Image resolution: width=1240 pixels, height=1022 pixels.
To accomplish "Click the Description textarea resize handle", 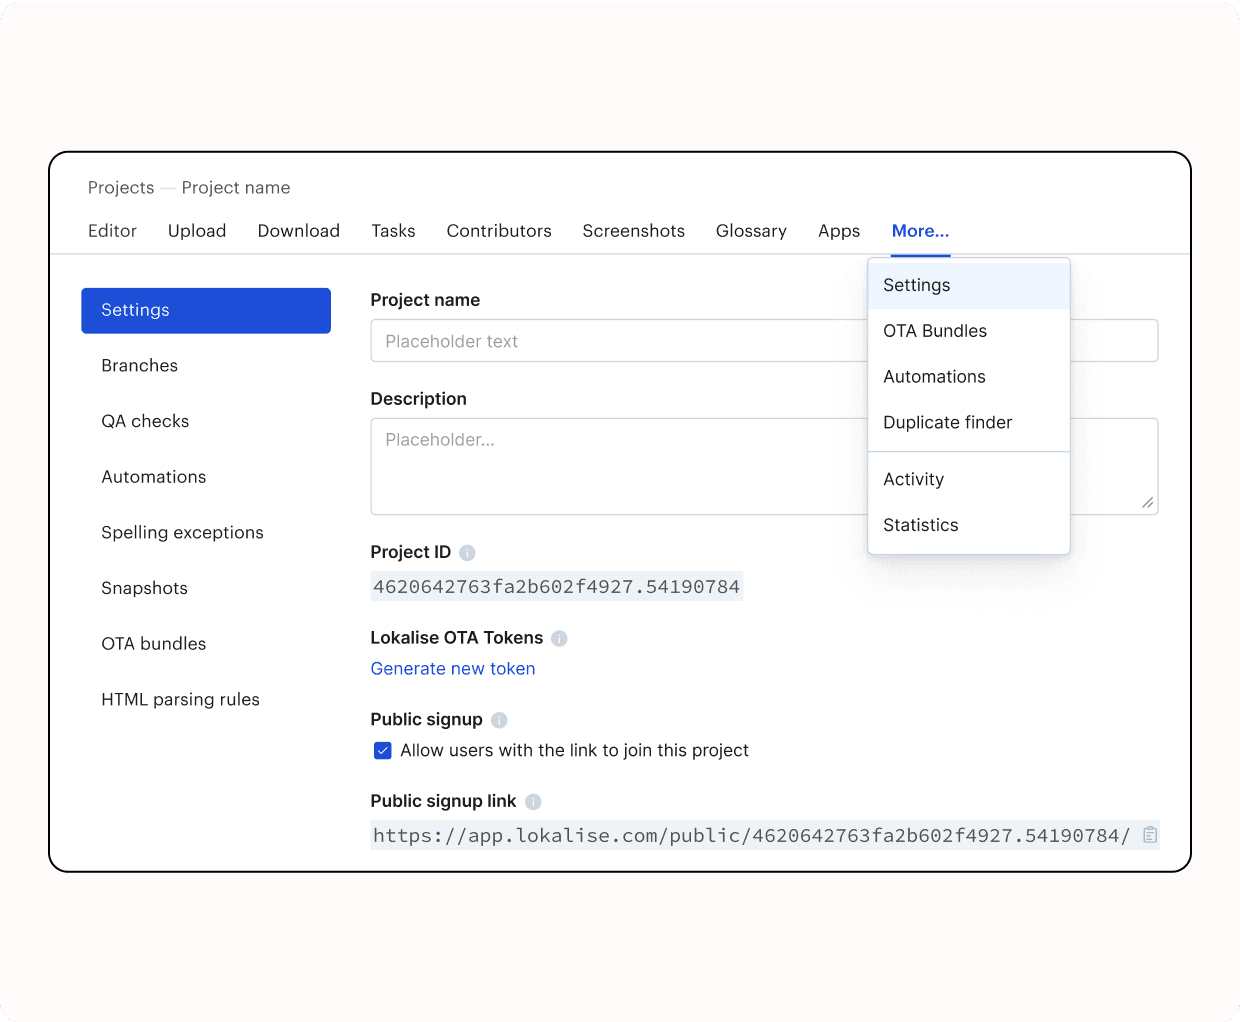I will point(1147,503).
